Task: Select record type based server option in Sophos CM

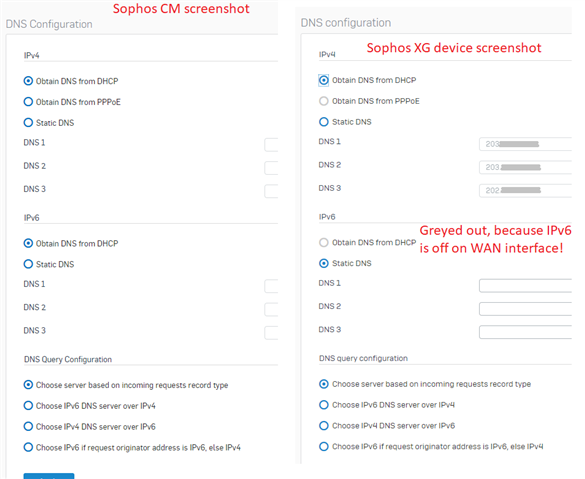Action: (28, 385)
